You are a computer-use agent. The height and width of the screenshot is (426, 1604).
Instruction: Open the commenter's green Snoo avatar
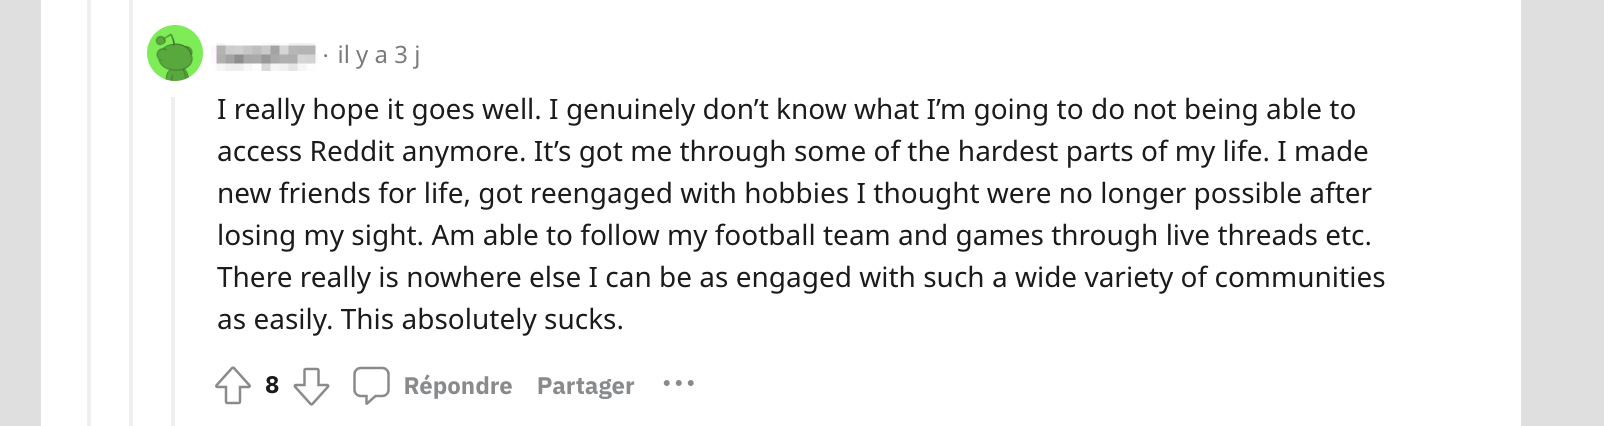click(x=175, y=53)
